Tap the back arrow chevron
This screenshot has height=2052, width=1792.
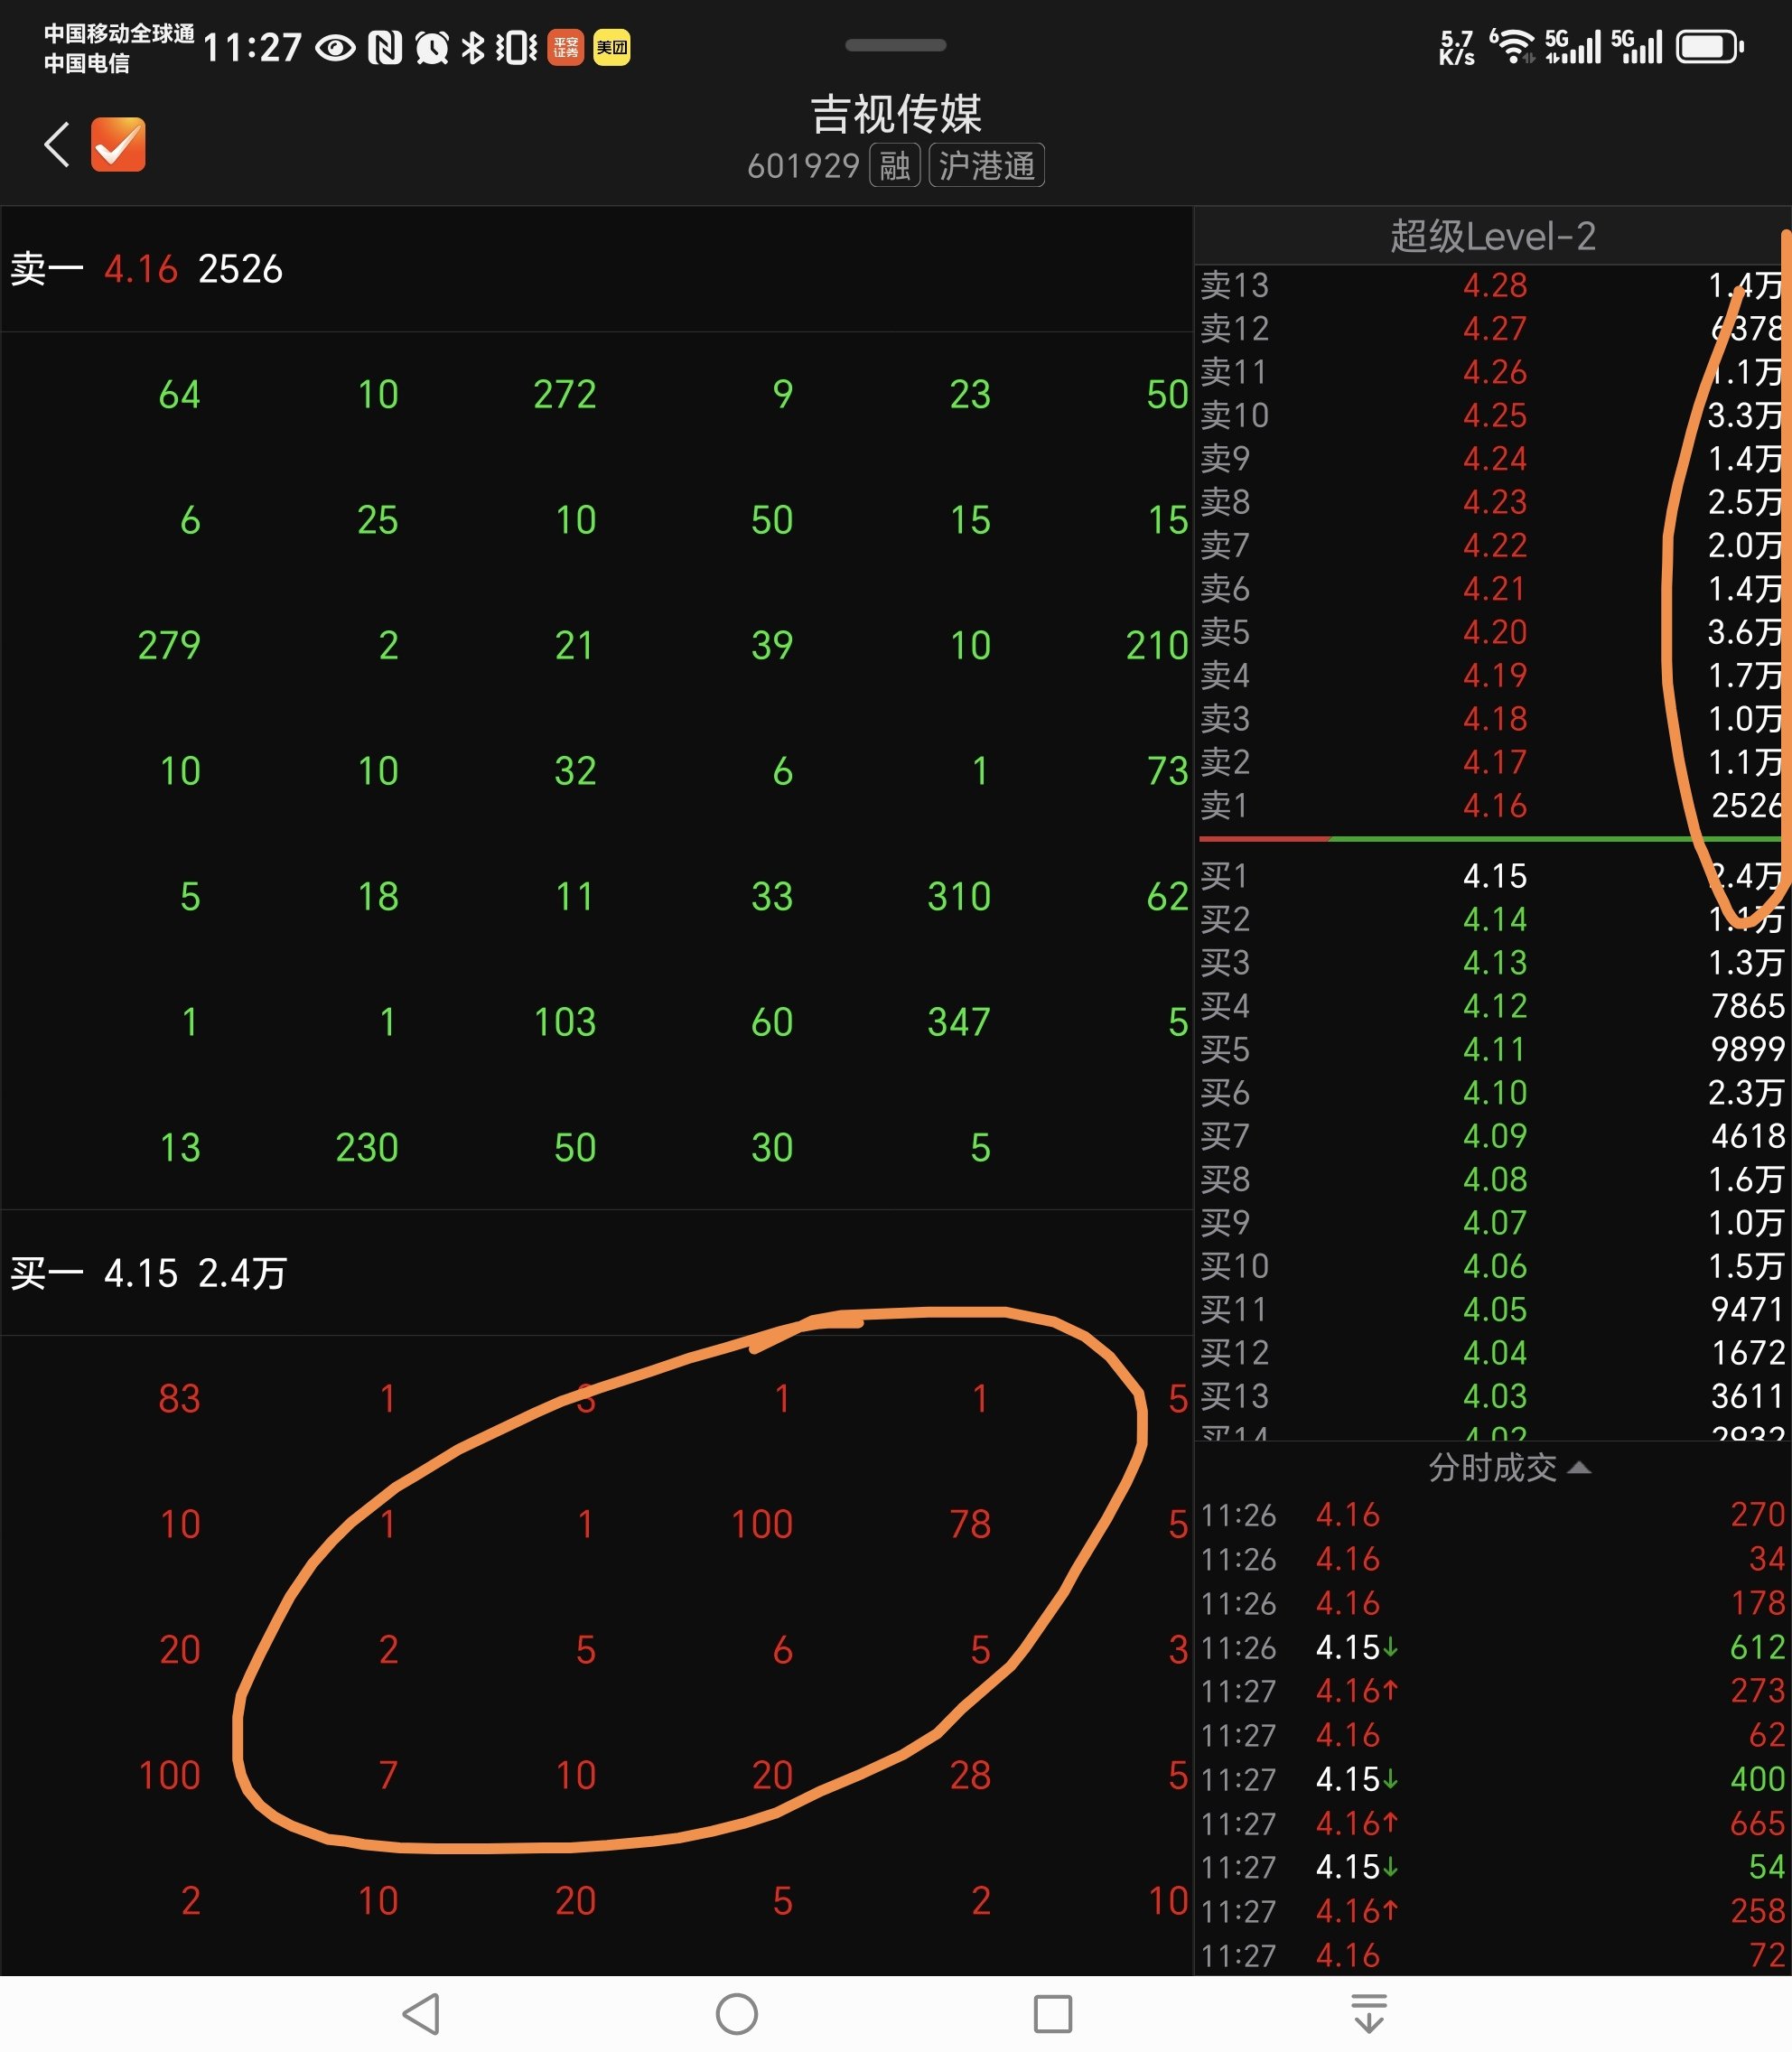coord(57,145)
